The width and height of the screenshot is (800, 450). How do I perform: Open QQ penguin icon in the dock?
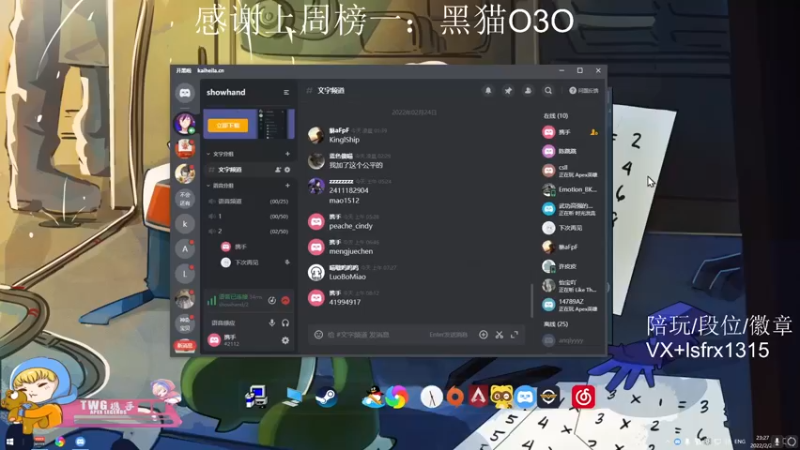coord(373,397)
